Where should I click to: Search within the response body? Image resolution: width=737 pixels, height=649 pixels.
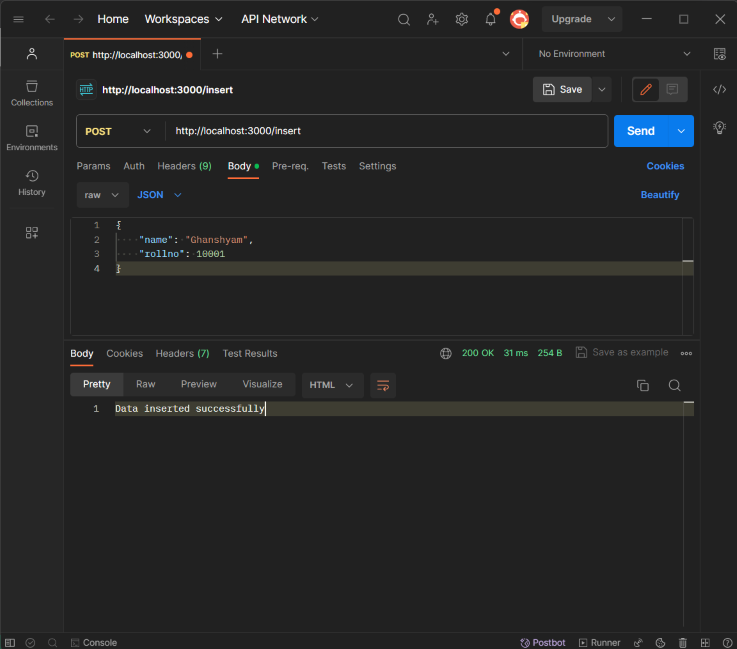pyautogui.click(x=675, y=385)
